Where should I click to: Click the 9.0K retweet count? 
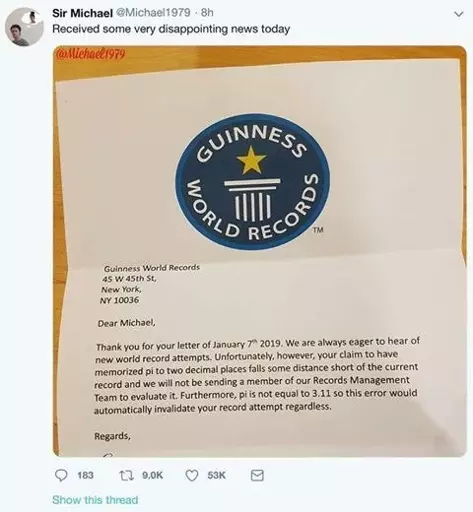tap(153, 475)
